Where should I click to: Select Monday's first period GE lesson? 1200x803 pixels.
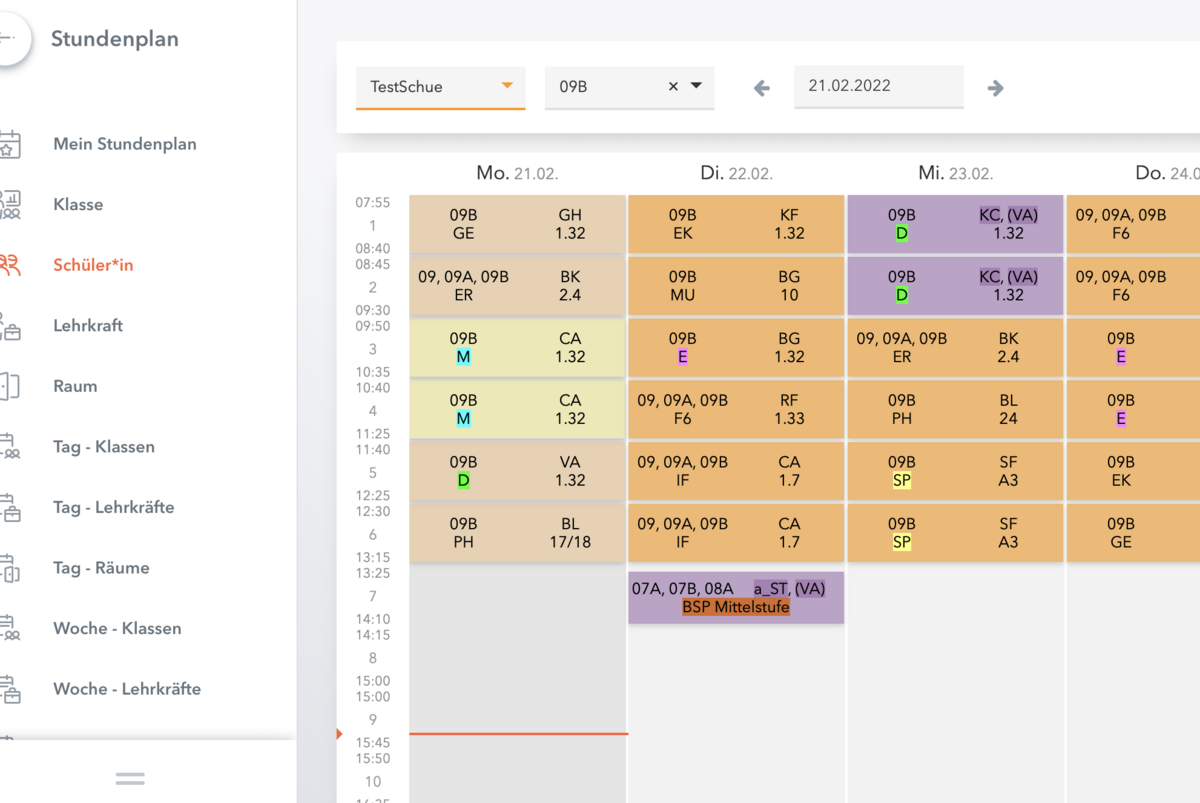coord(517,224)
